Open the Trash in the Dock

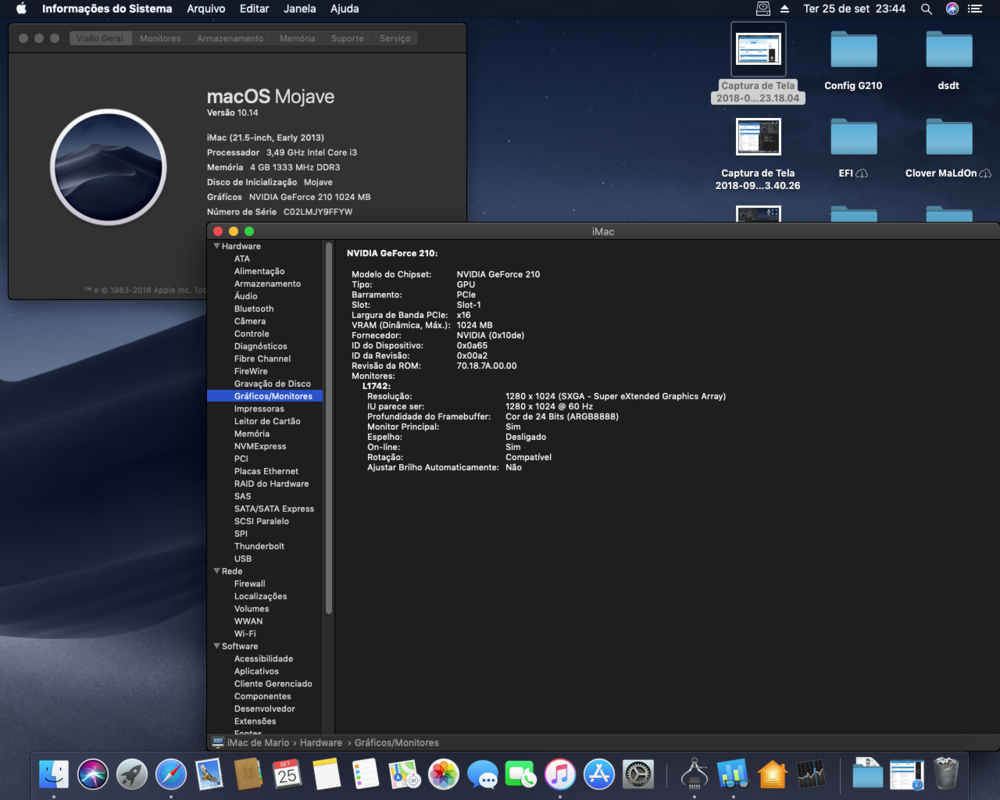[946, 774]
